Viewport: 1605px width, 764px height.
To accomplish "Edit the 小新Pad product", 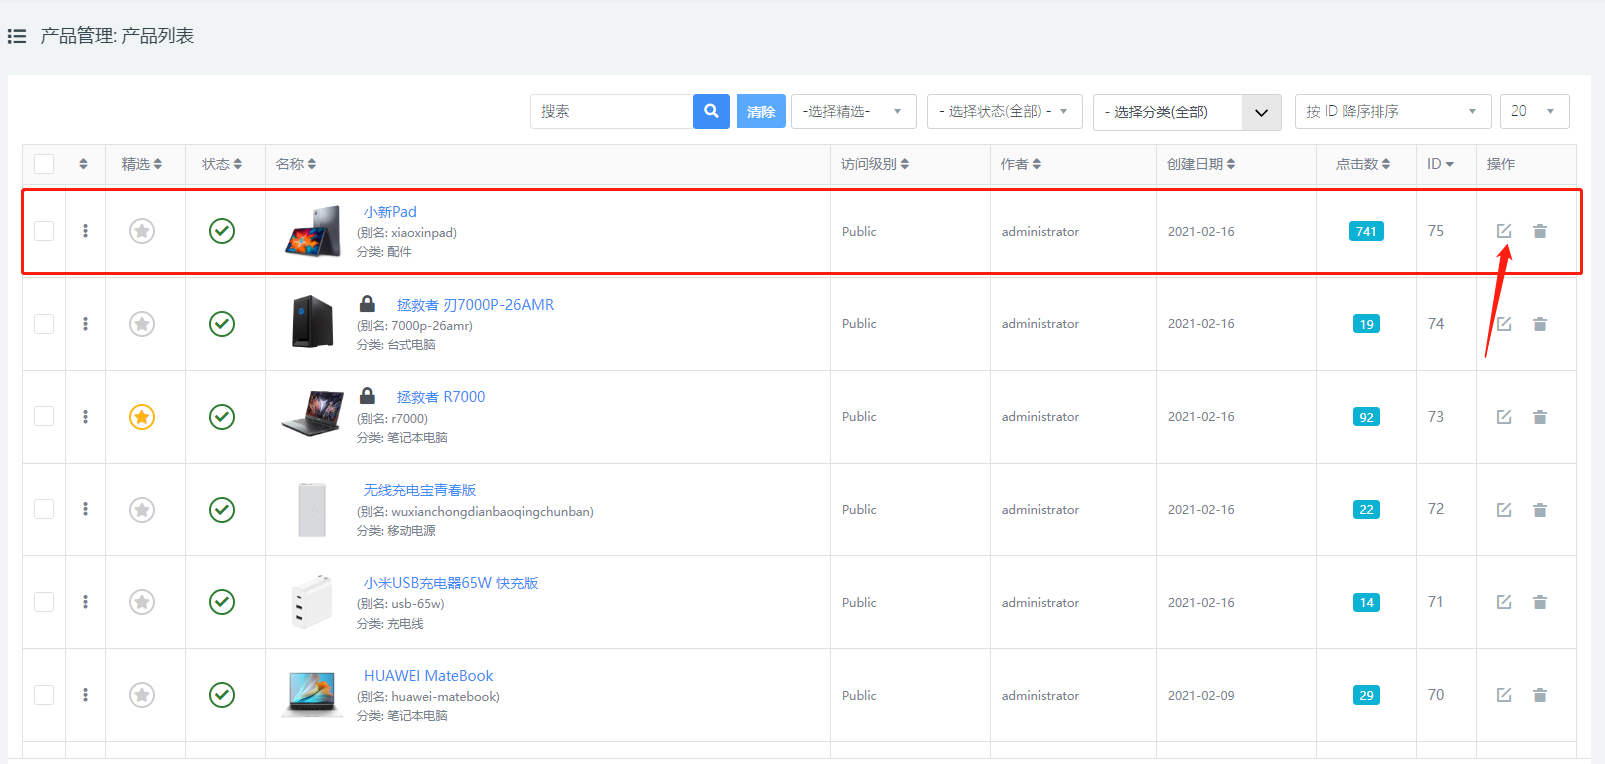I will click(x=1503, y=231).
